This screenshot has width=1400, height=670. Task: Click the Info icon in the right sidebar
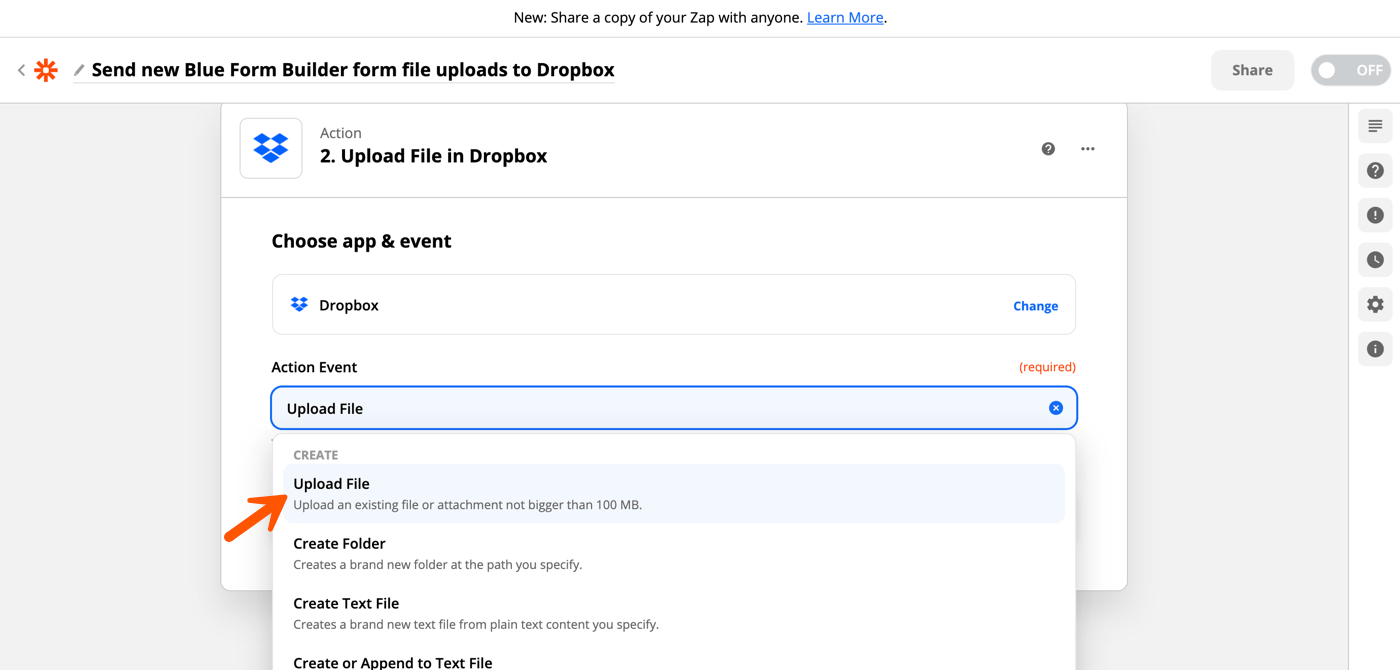1375,349
